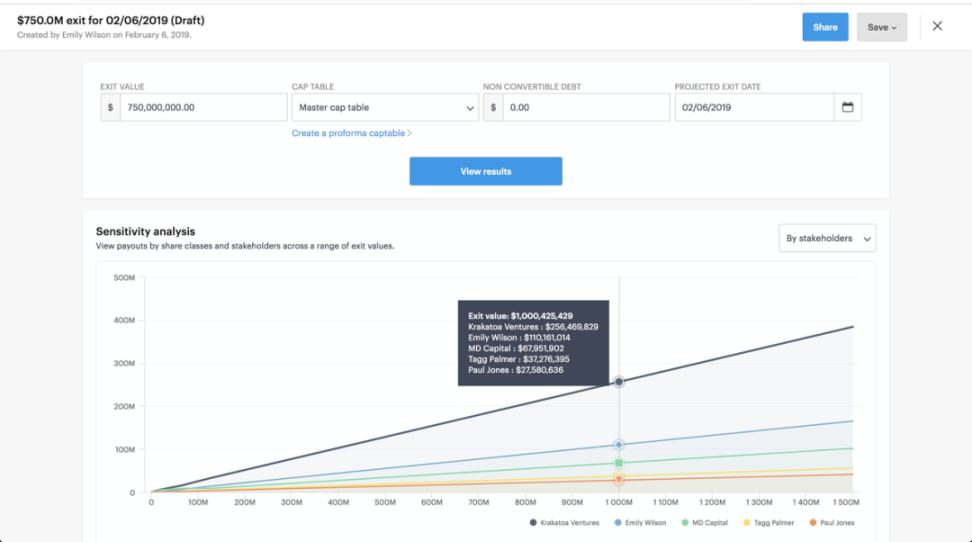Toggle MD Capital series in legend
This screenshot has height=542, width=972.
click(709, 523)
